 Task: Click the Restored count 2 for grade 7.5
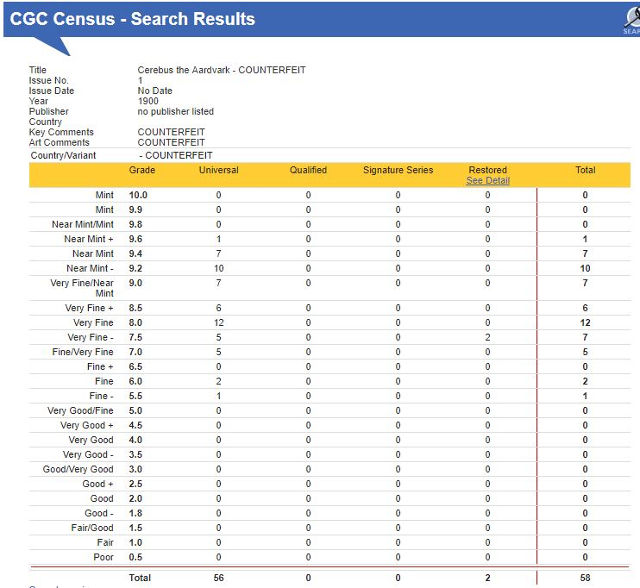pyautogui.click(x=488, y=337)
